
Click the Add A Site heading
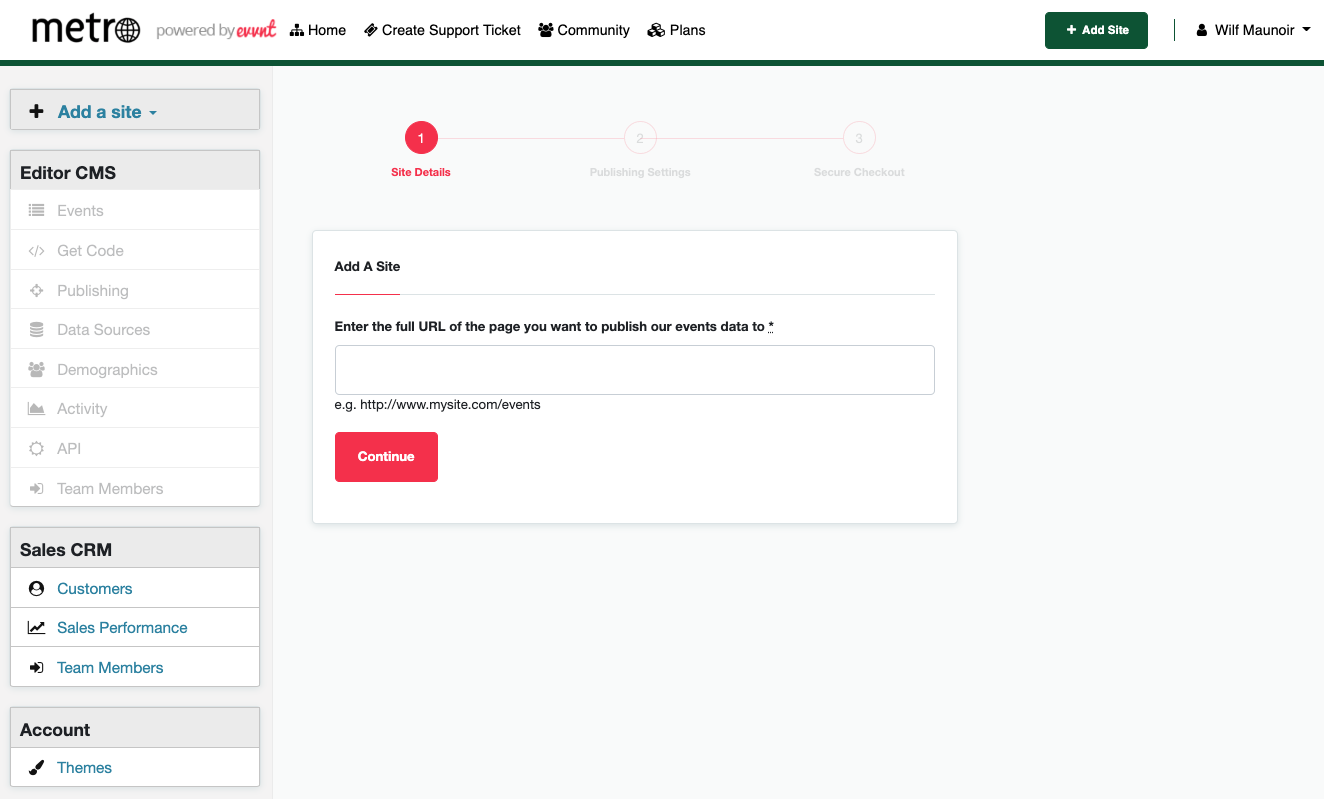point(367,267)
